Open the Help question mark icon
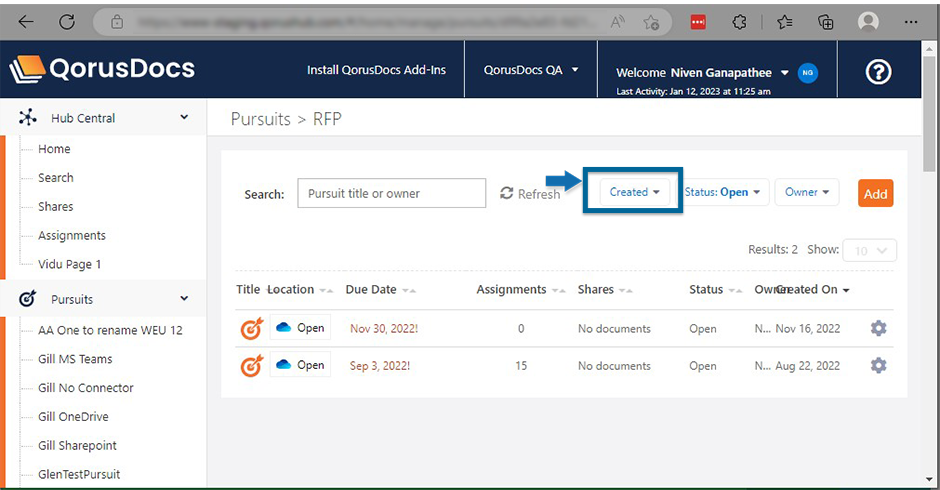940x490 pixels. click(x=878, y=72)
